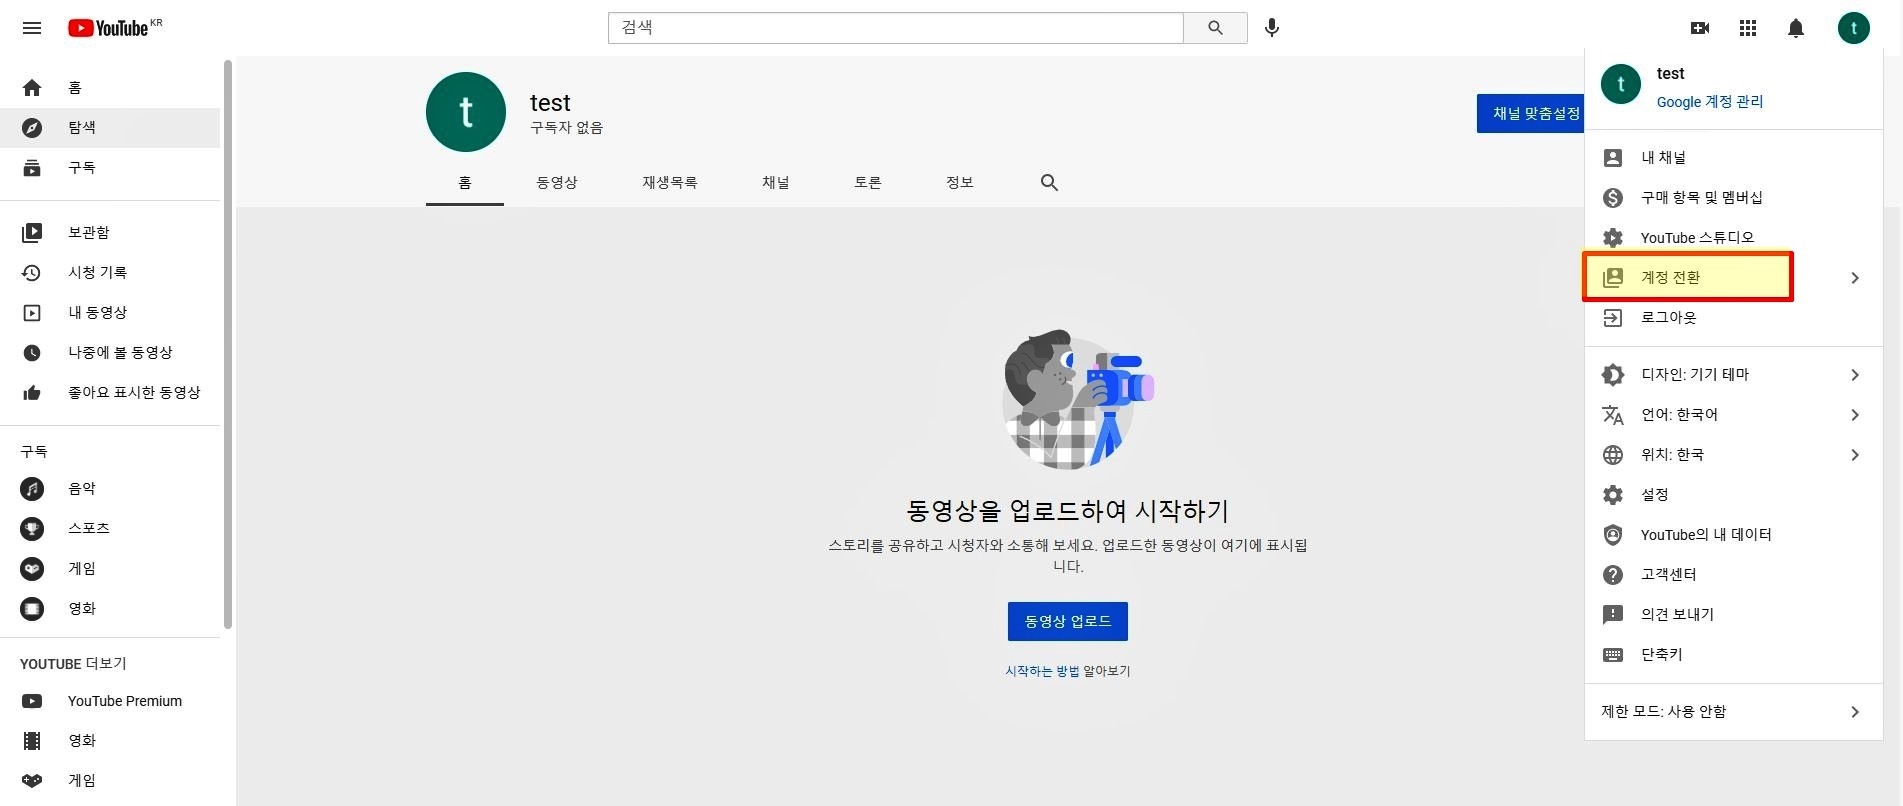Open 영화 under 구독 section
1903x806 pixels.
(110, 609)
